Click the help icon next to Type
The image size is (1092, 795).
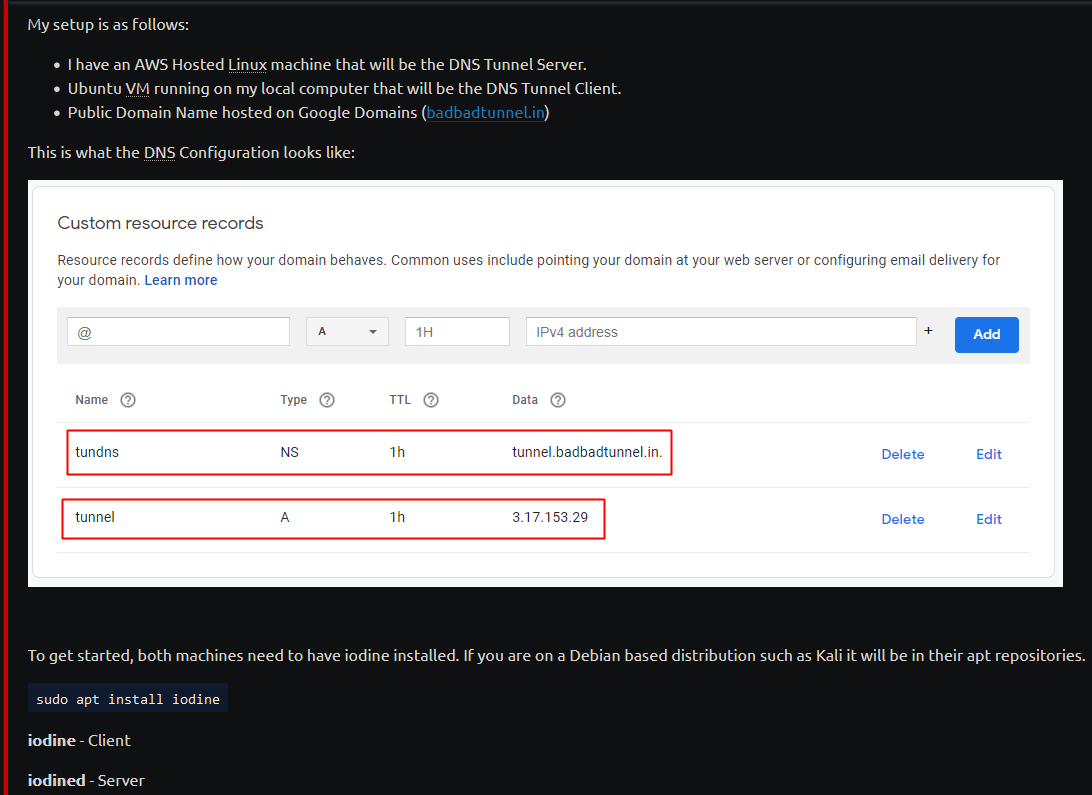[327, 400]
